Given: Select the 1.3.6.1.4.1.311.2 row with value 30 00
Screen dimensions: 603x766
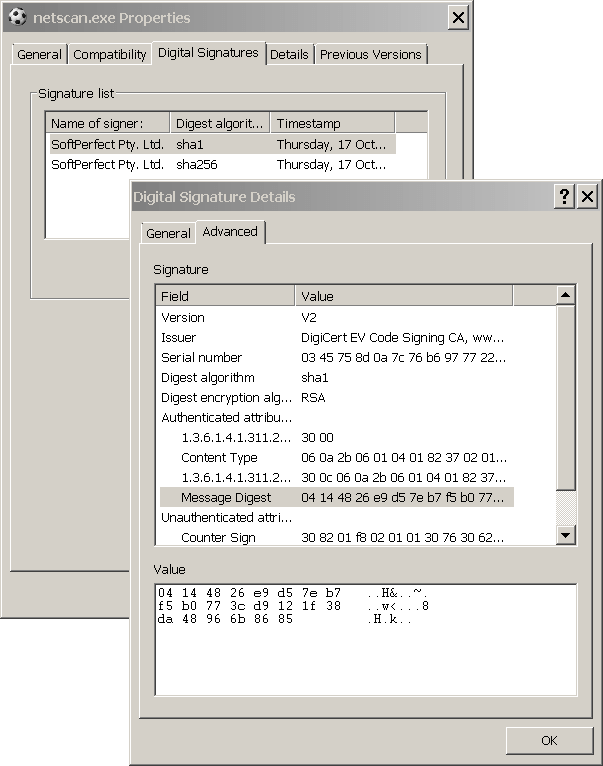Looking at the screenshot, I should pos(336,437).
